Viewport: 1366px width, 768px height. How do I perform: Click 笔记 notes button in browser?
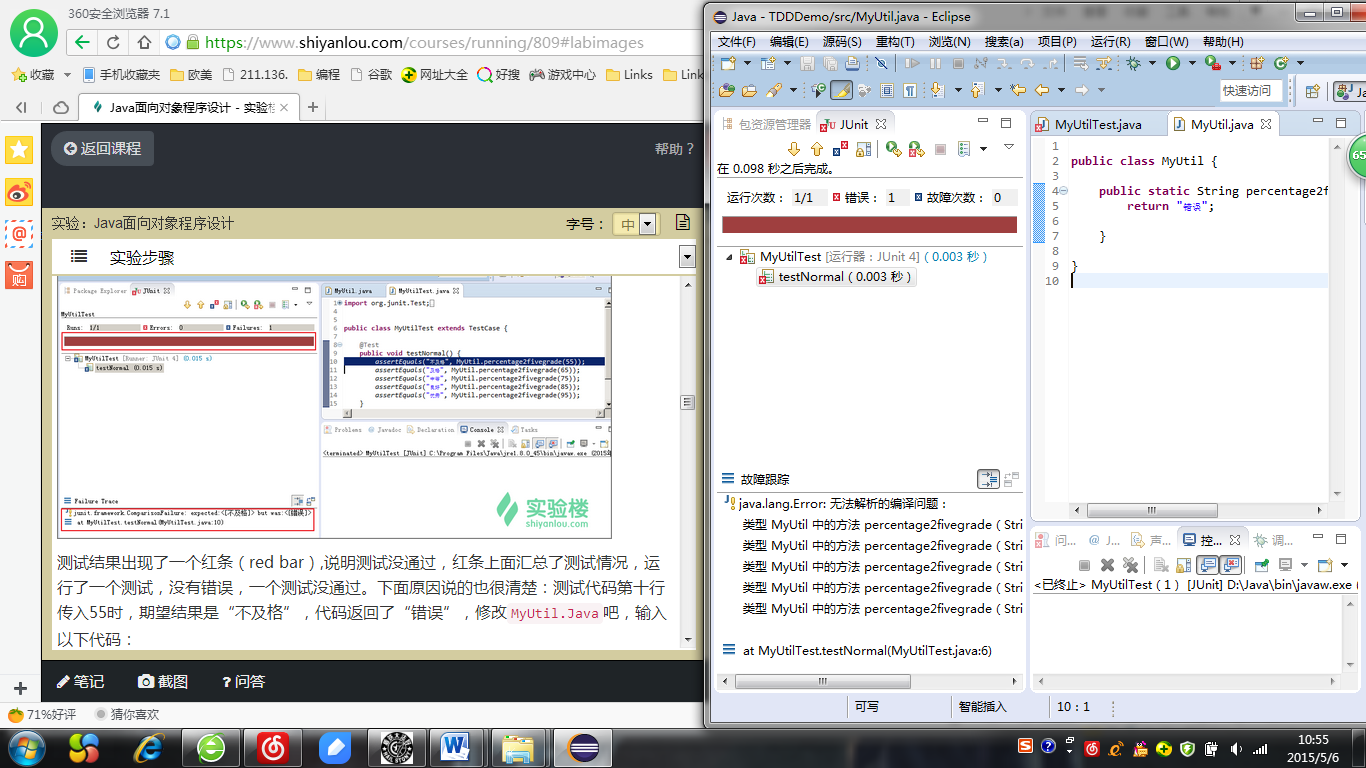[x=80, y=681]
